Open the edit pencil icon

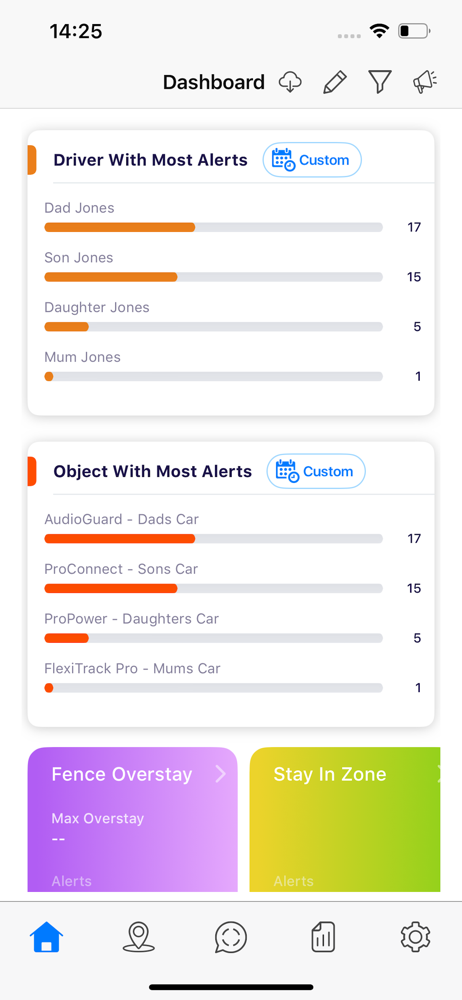click(x=334, y=82)
